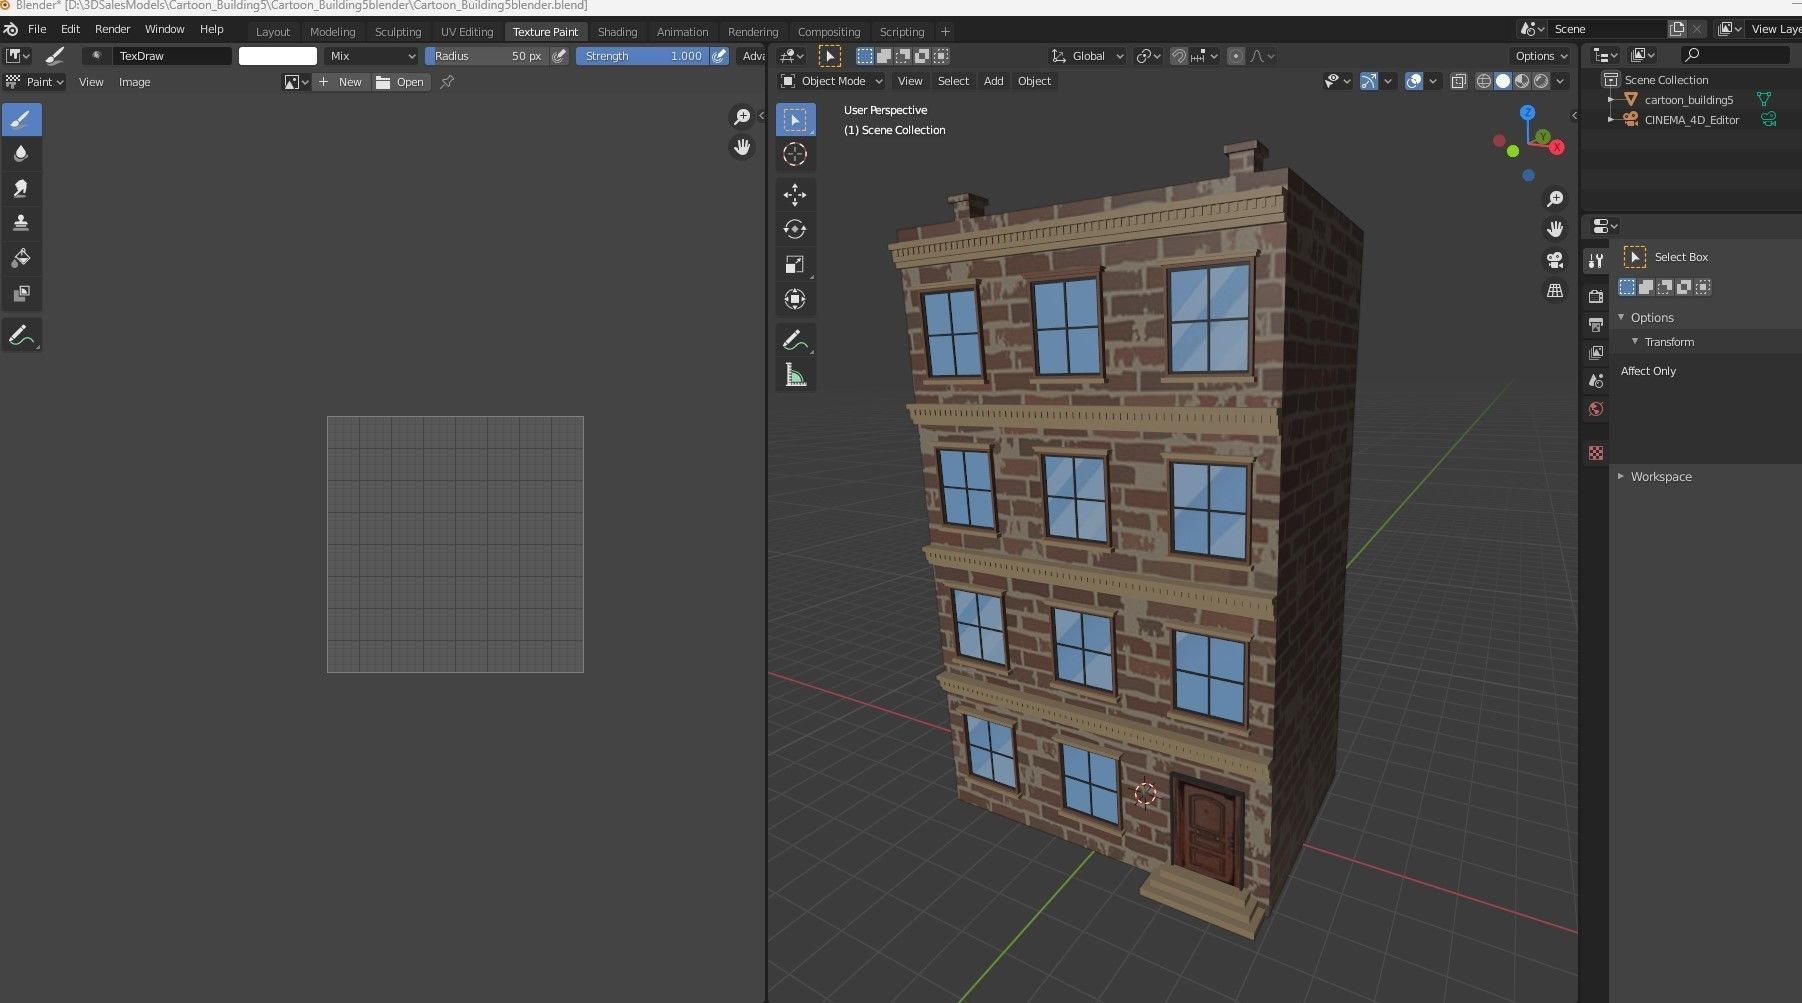The image size is (1802, 1003).
Task: Expand the CINEMA_4D_Editor outliner item
Action: click(x=1611, y=120)
